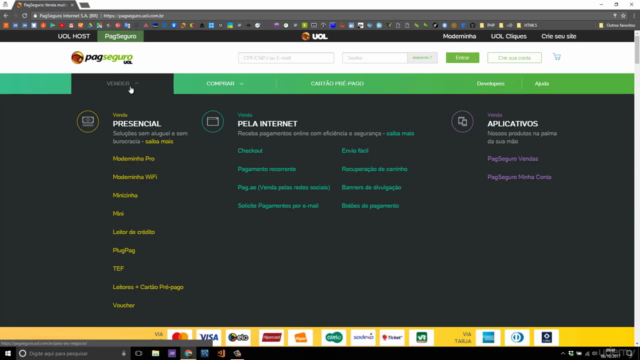Image resolution: width=640 pixels, height=360 pixels.
Task: Select the VR payment logo
Action: [x=422, y=337]
